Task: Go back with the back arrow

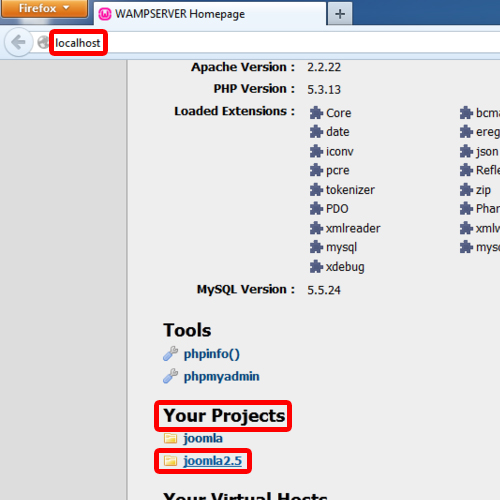Action: pos(18,42)
